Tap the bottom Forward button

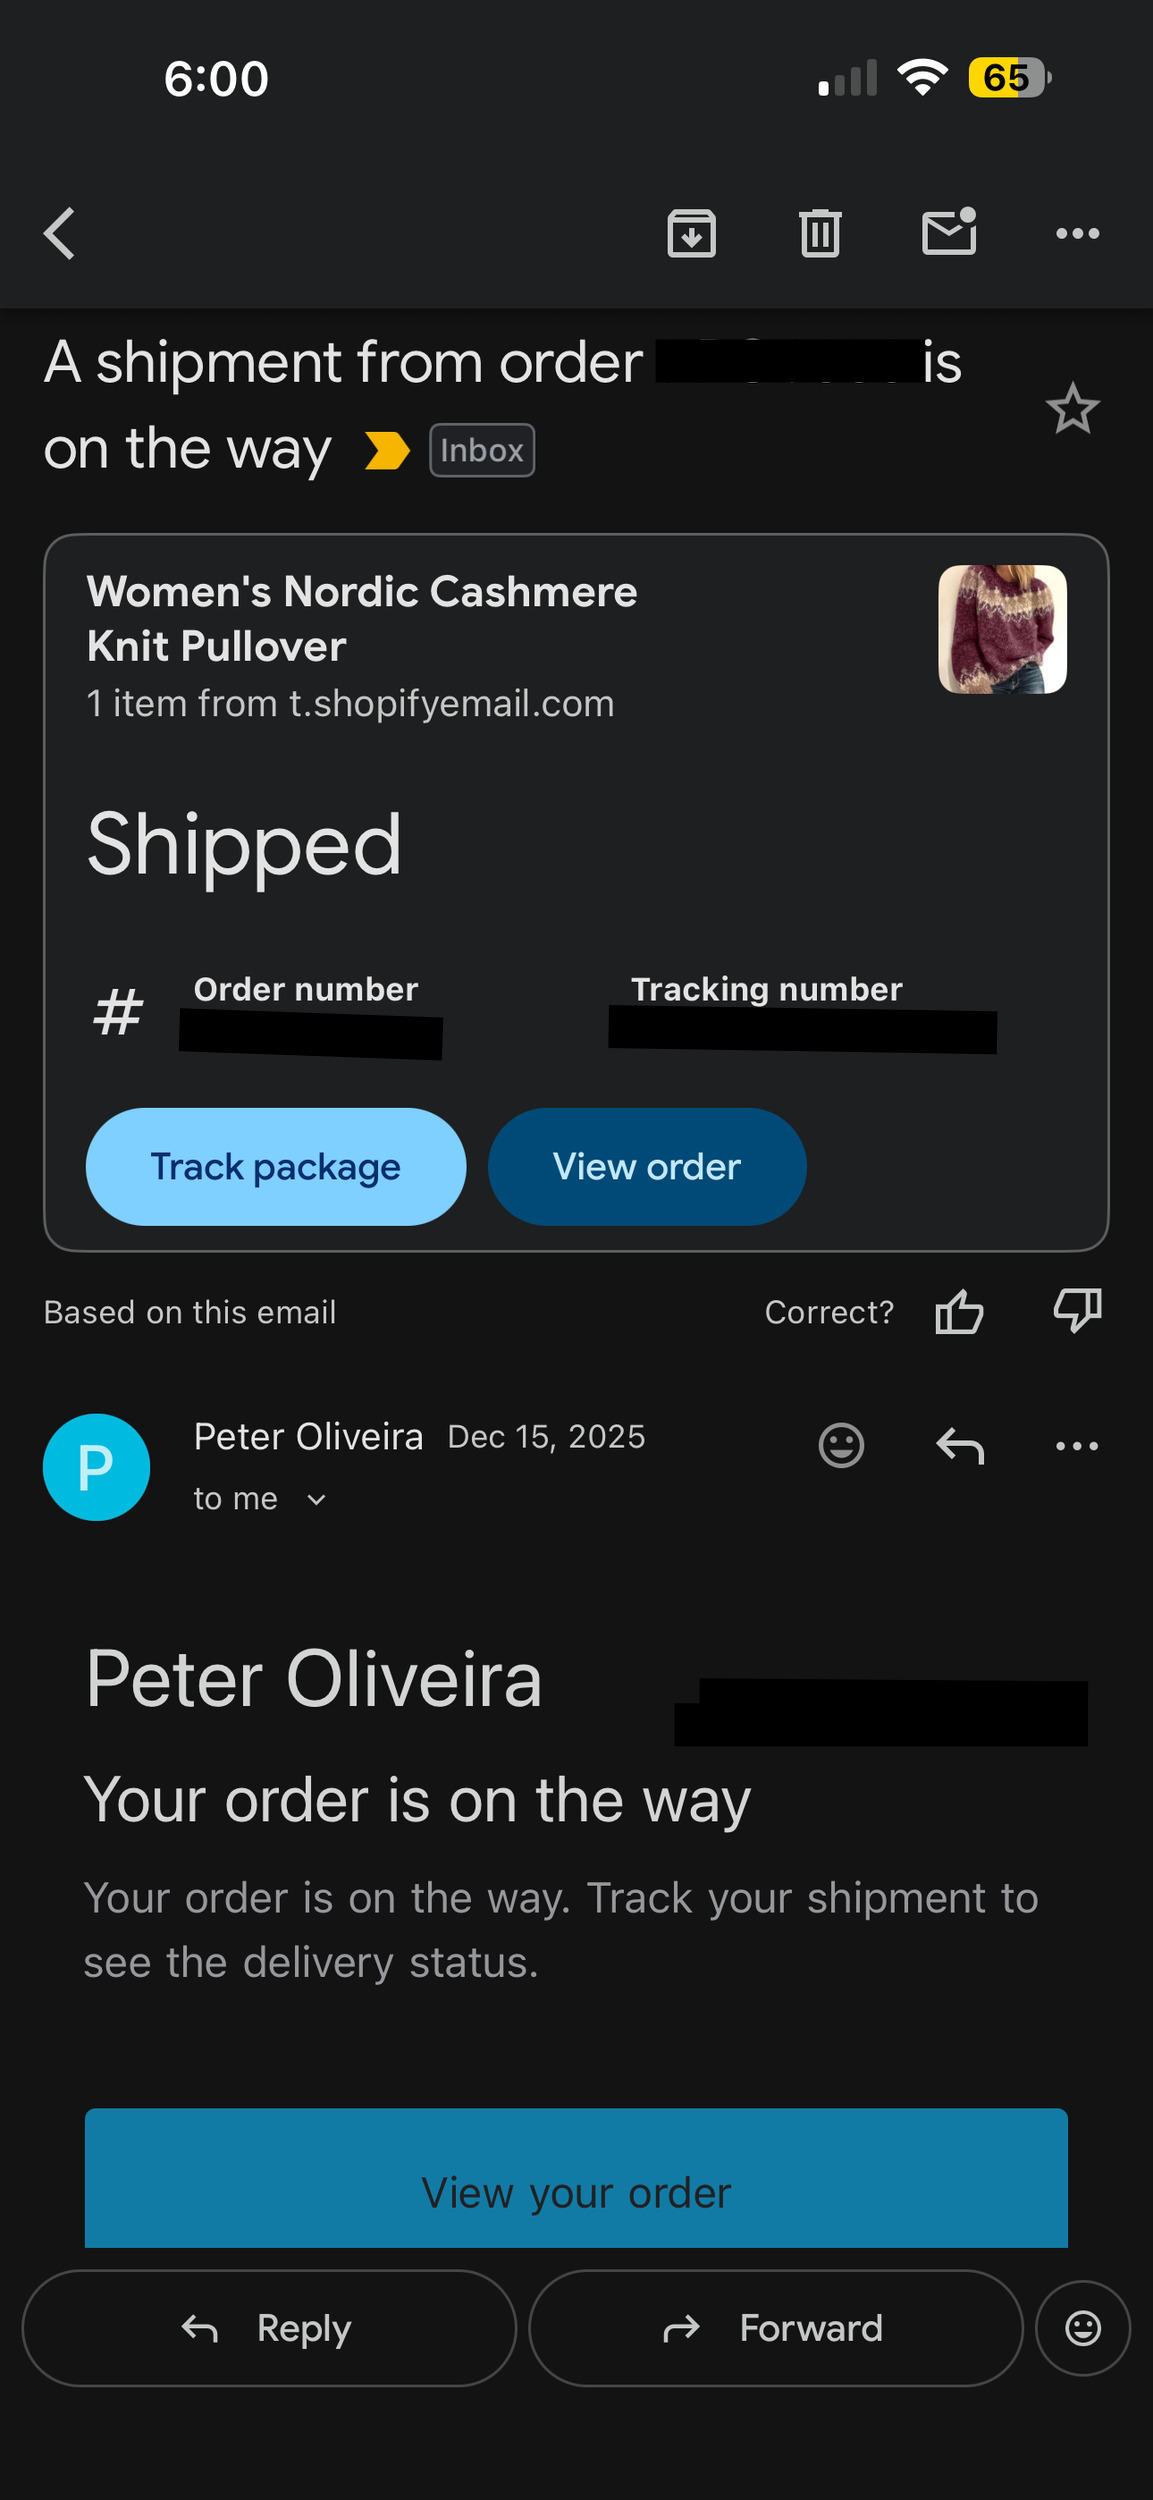point(775,2328)
